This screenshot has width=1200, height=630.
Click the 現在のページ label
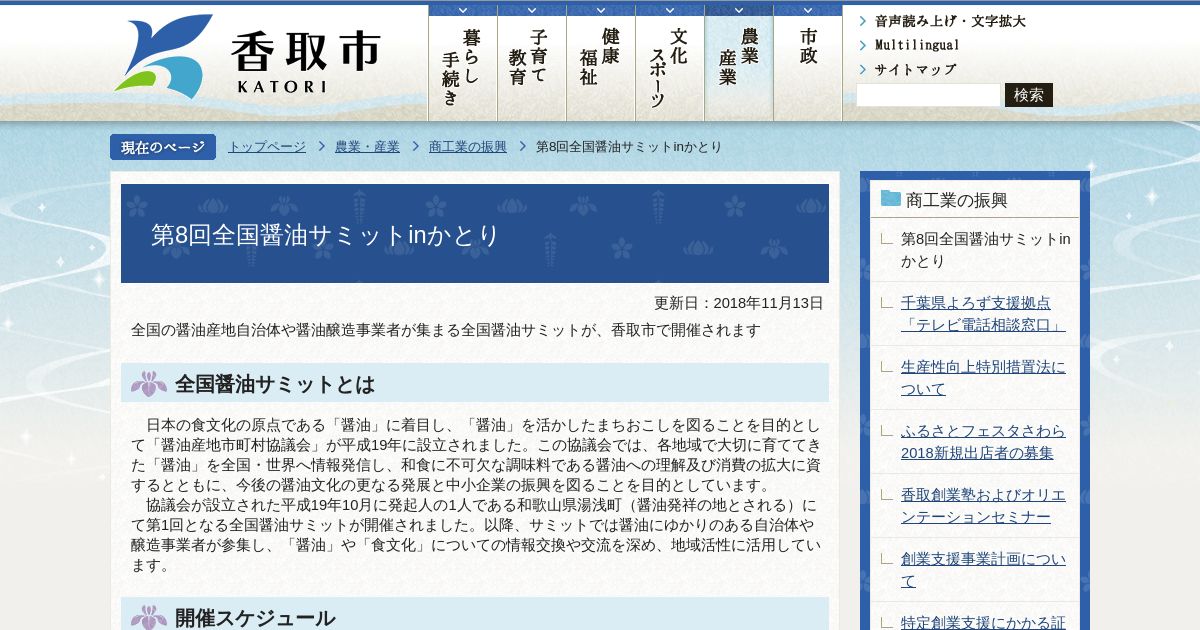[x=163, y=147]
